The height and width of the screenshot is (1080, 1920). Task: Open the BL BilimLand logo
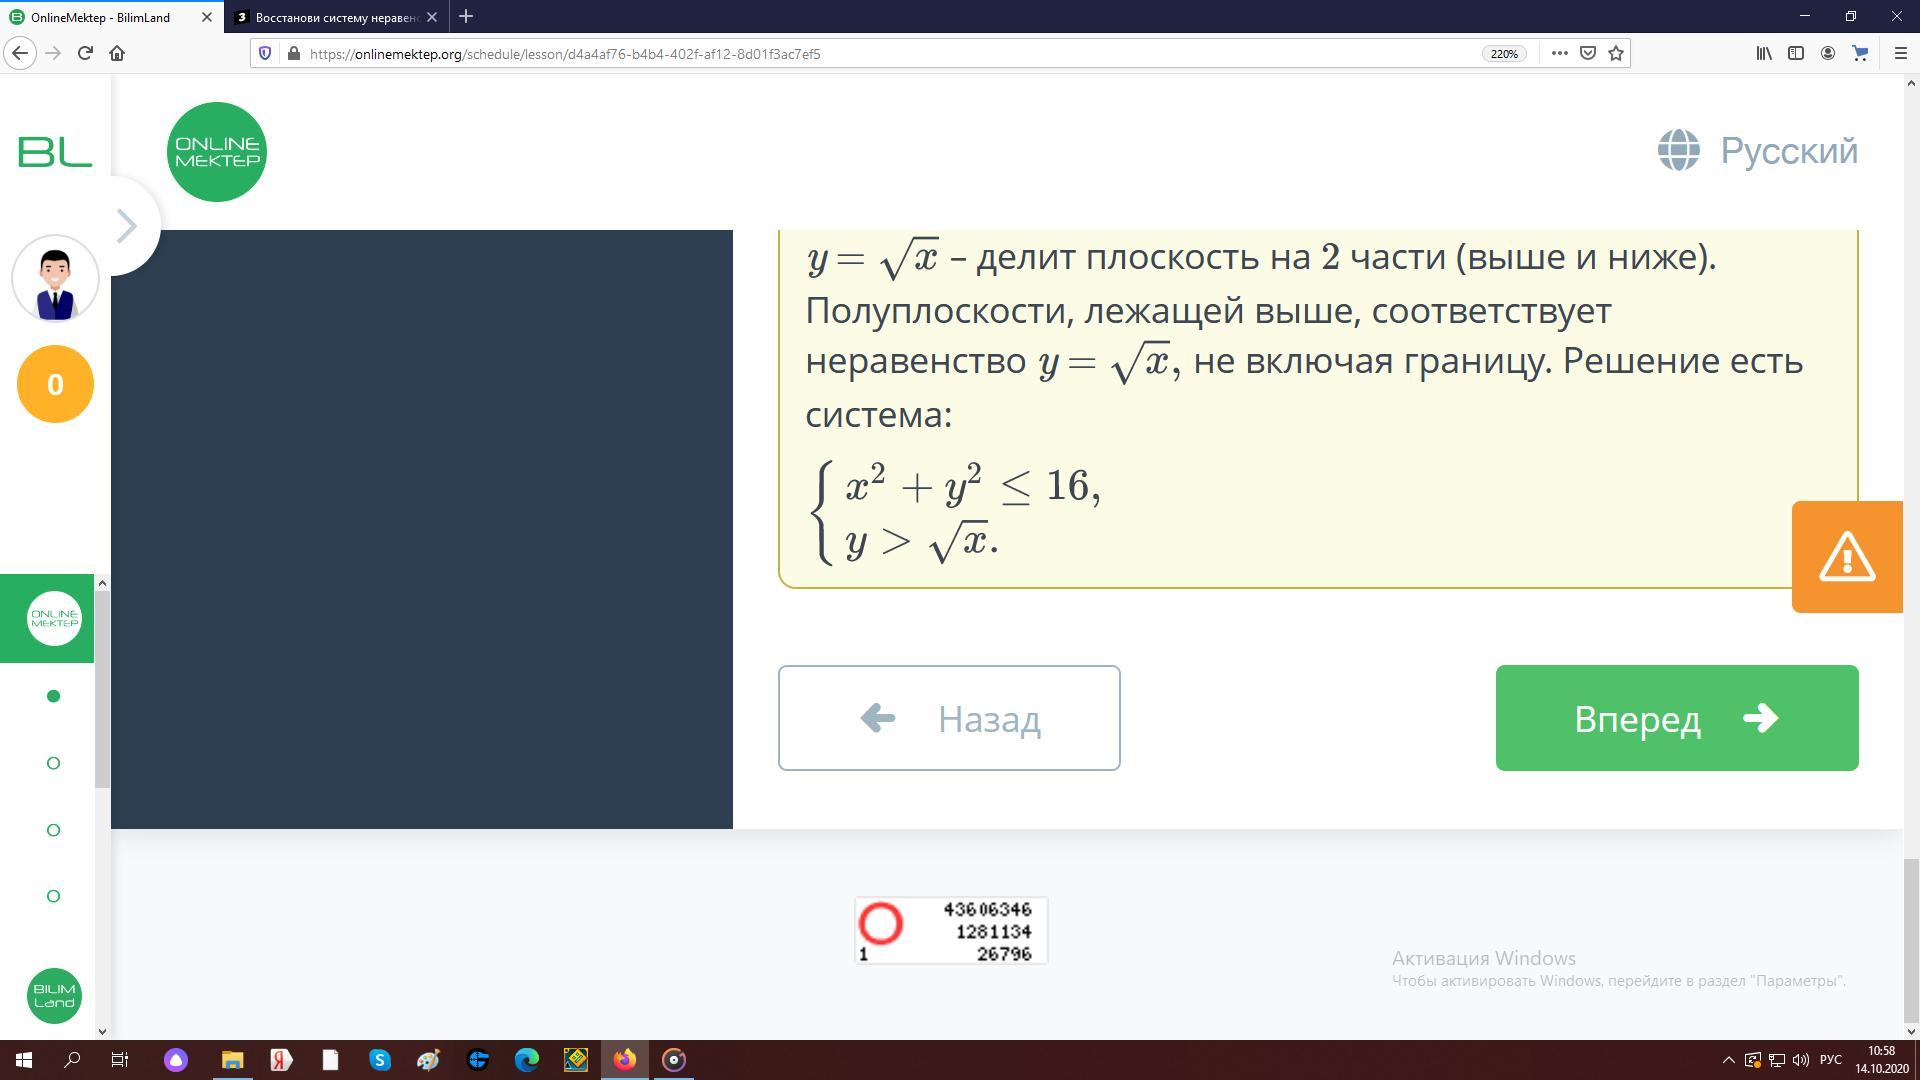pos(55,152)
